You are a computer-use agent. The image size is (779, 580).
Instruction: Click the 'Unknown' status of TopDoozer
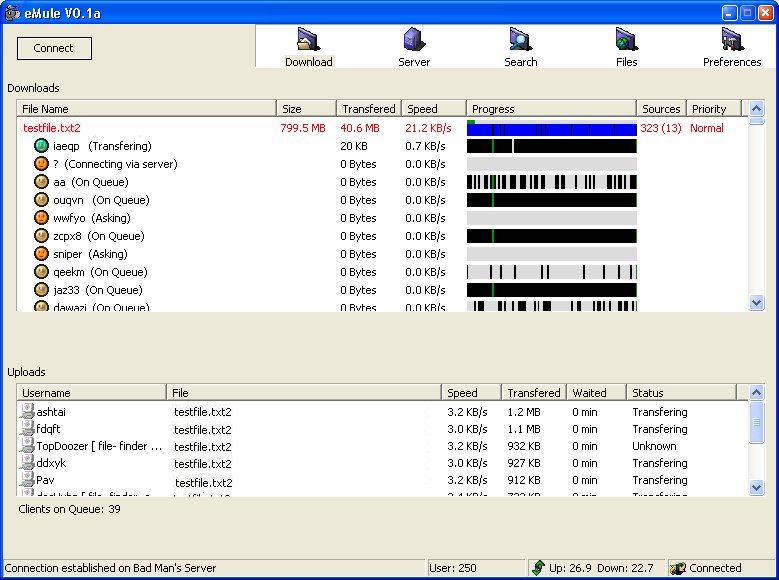coord(654,446)
